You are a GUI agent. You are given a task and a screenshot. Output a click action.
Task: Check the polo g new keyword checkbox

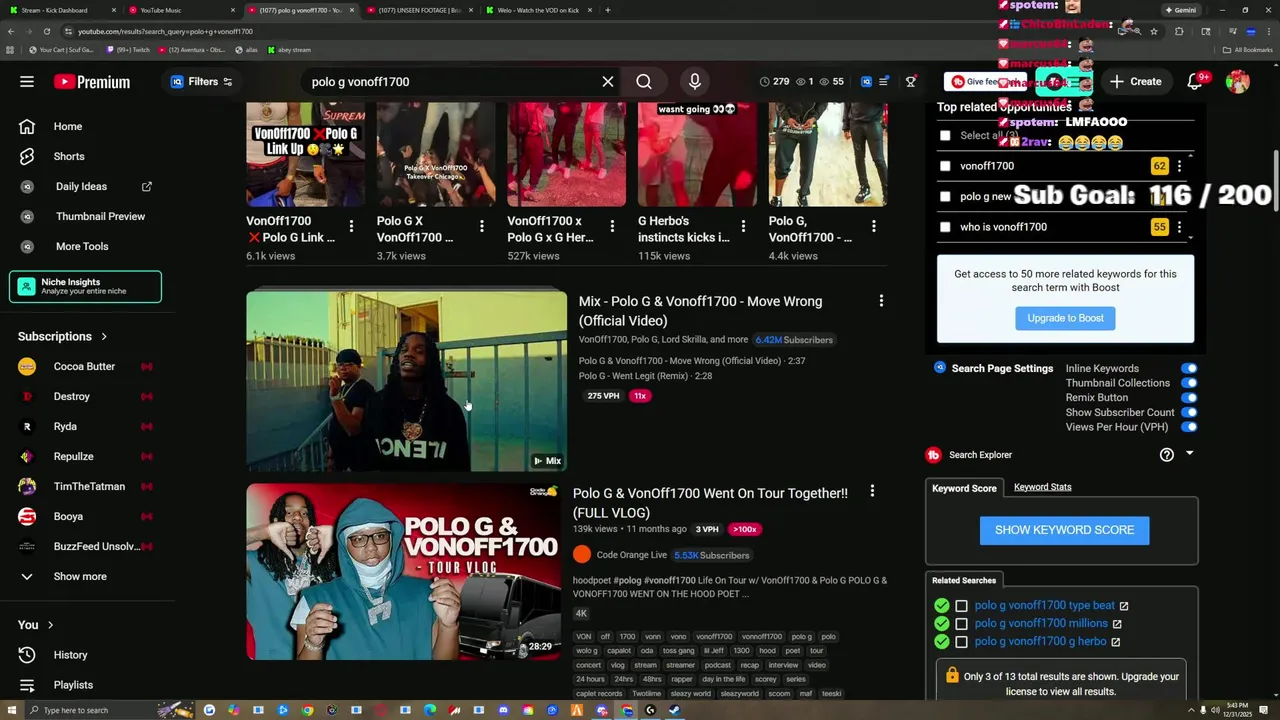[945, 197]
